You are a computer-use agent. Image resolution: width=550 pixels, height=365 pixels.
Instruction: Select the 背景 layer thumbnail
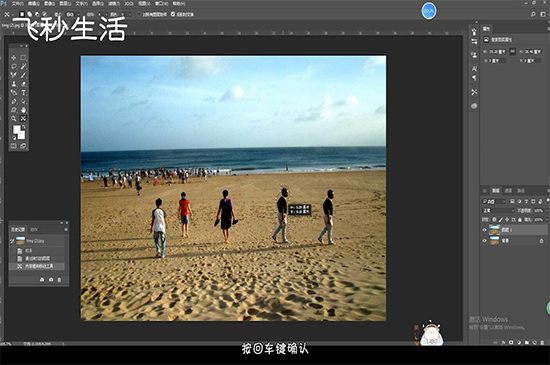coord(494,241)
